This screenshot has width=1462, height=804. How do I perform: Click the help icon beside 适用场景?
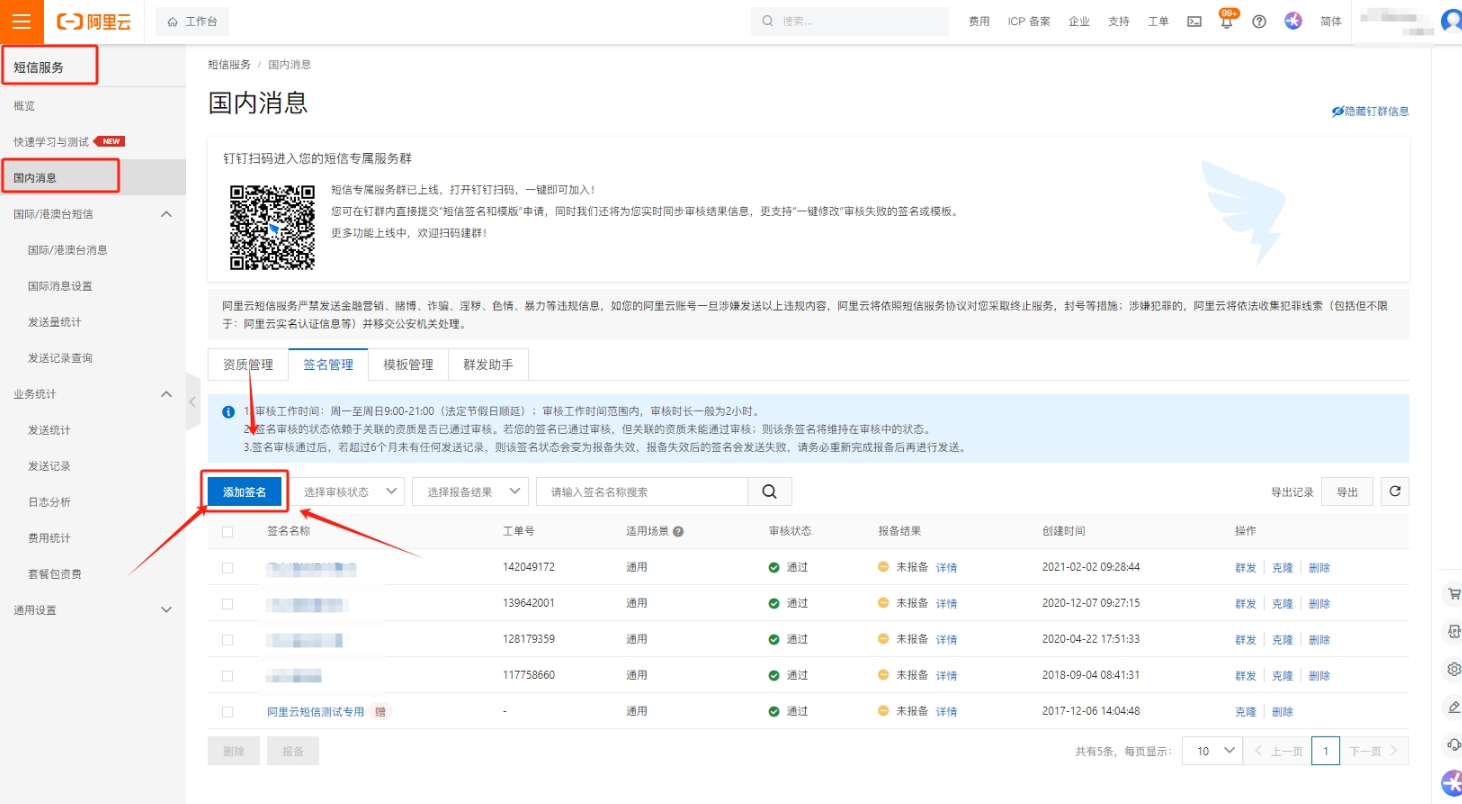[678, 531]
